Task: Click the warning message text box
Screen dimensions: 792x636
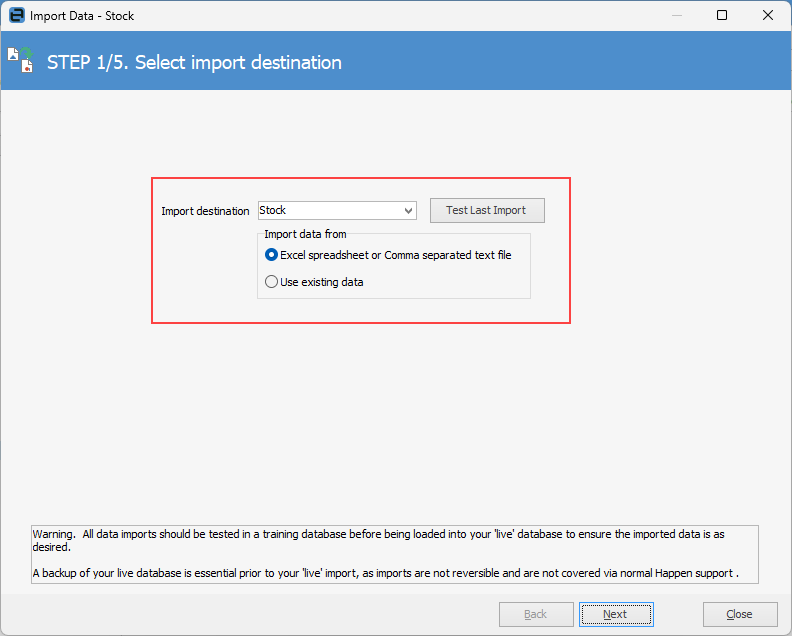Action: 395,554
